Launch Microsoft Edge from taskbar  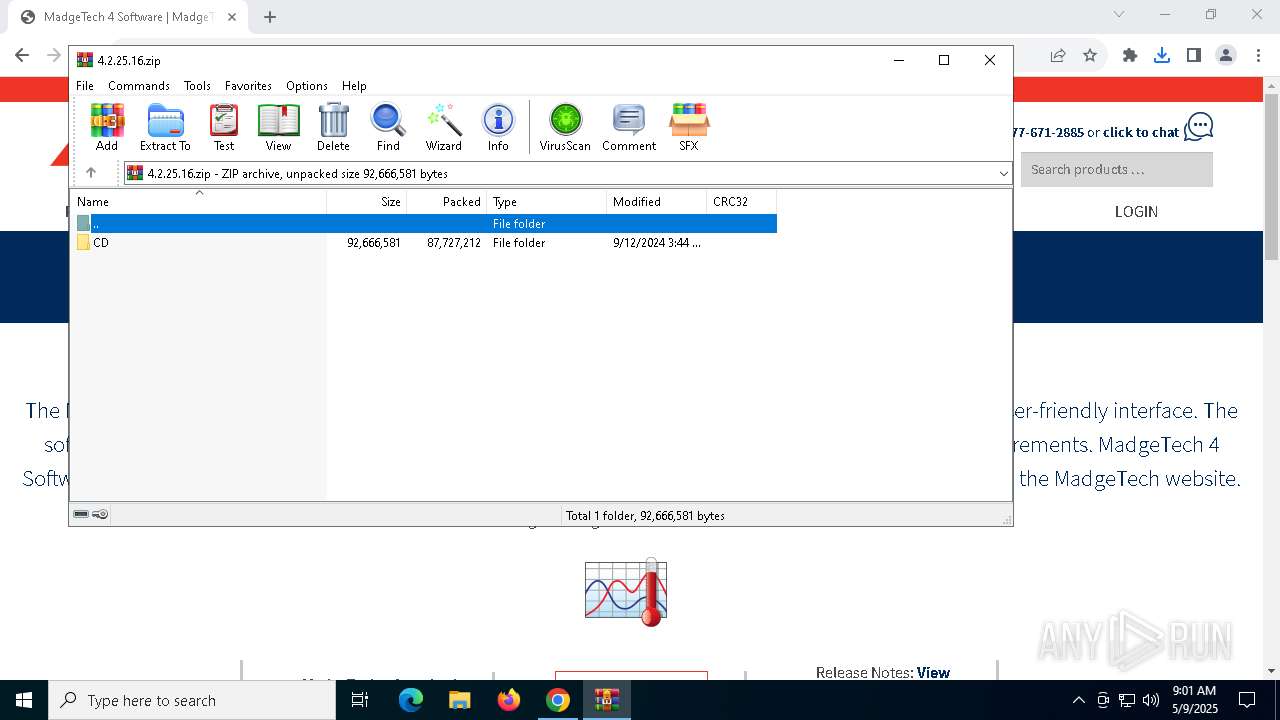tap(411, 700)
